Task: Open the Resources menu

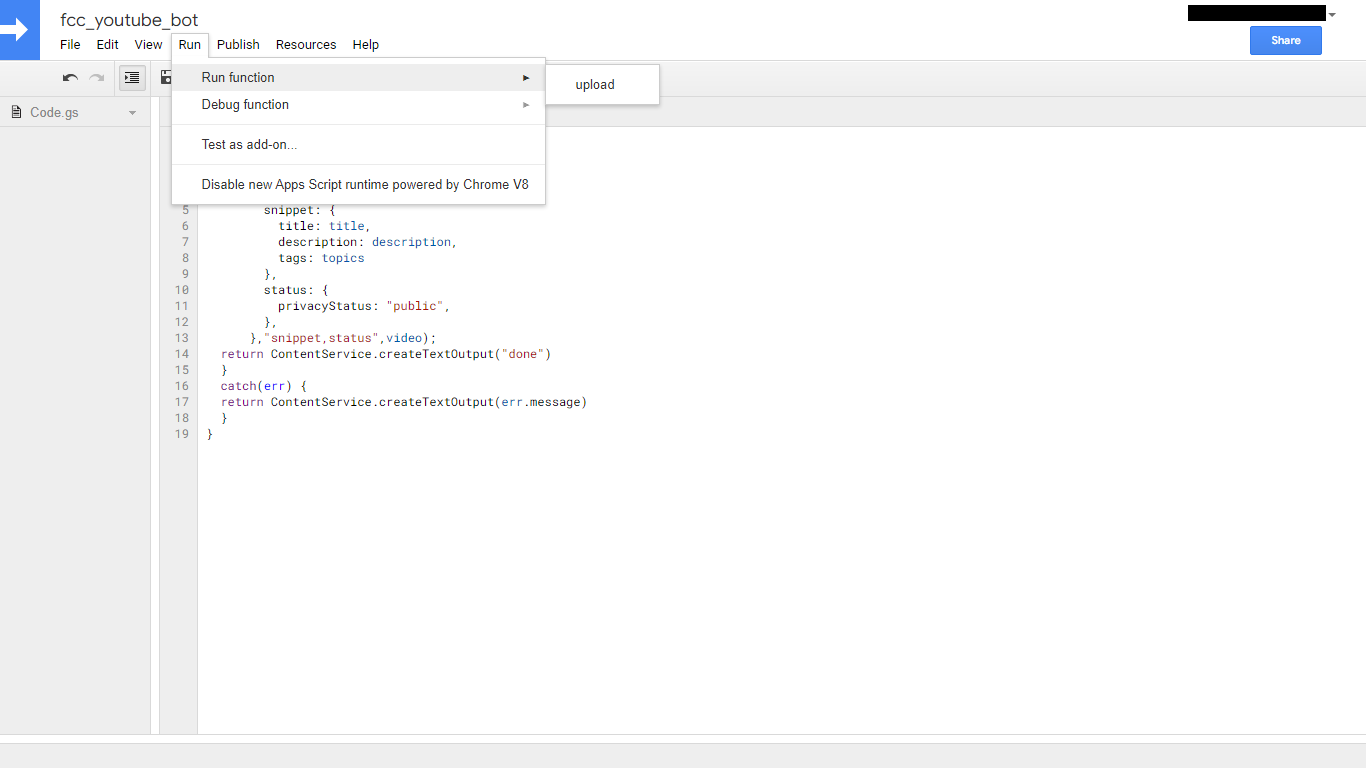Action: pos(306,45)
